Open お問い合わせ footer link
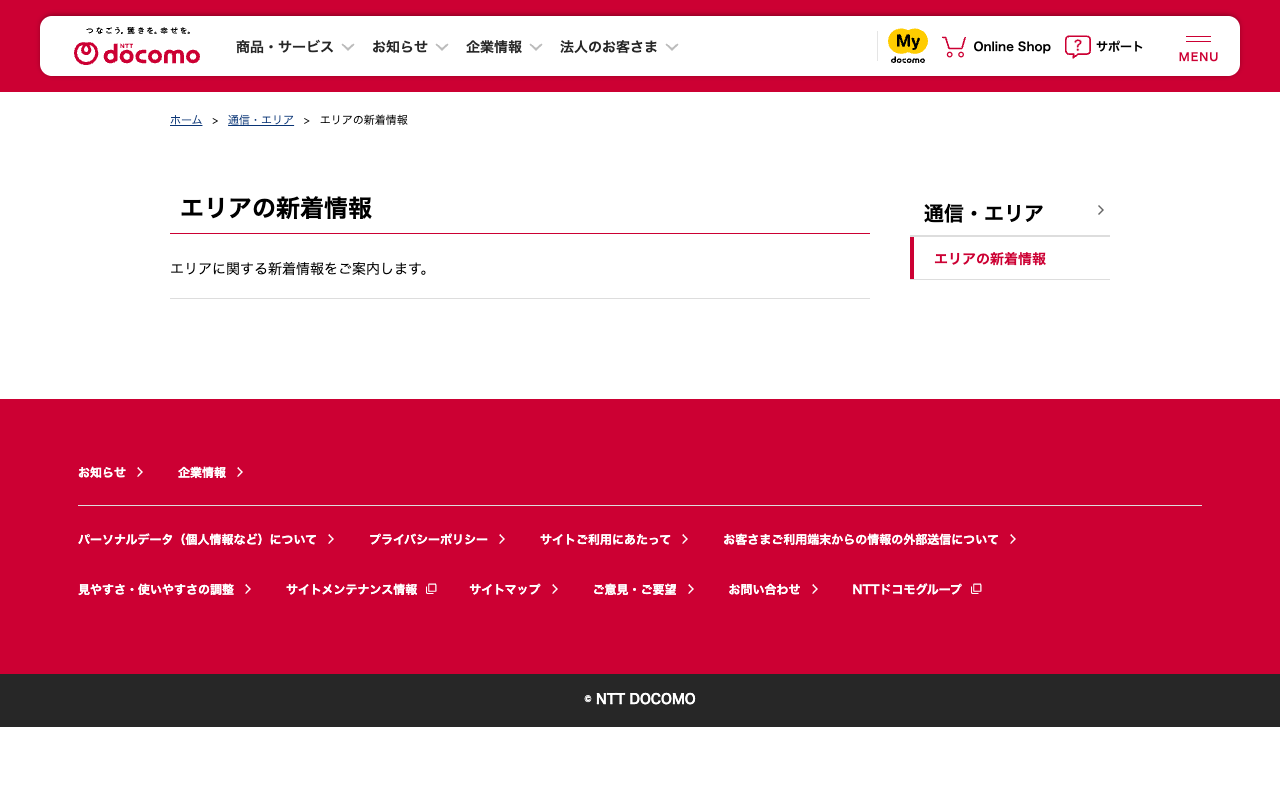This screenshot has width=1280, height=800. point(774,589)
